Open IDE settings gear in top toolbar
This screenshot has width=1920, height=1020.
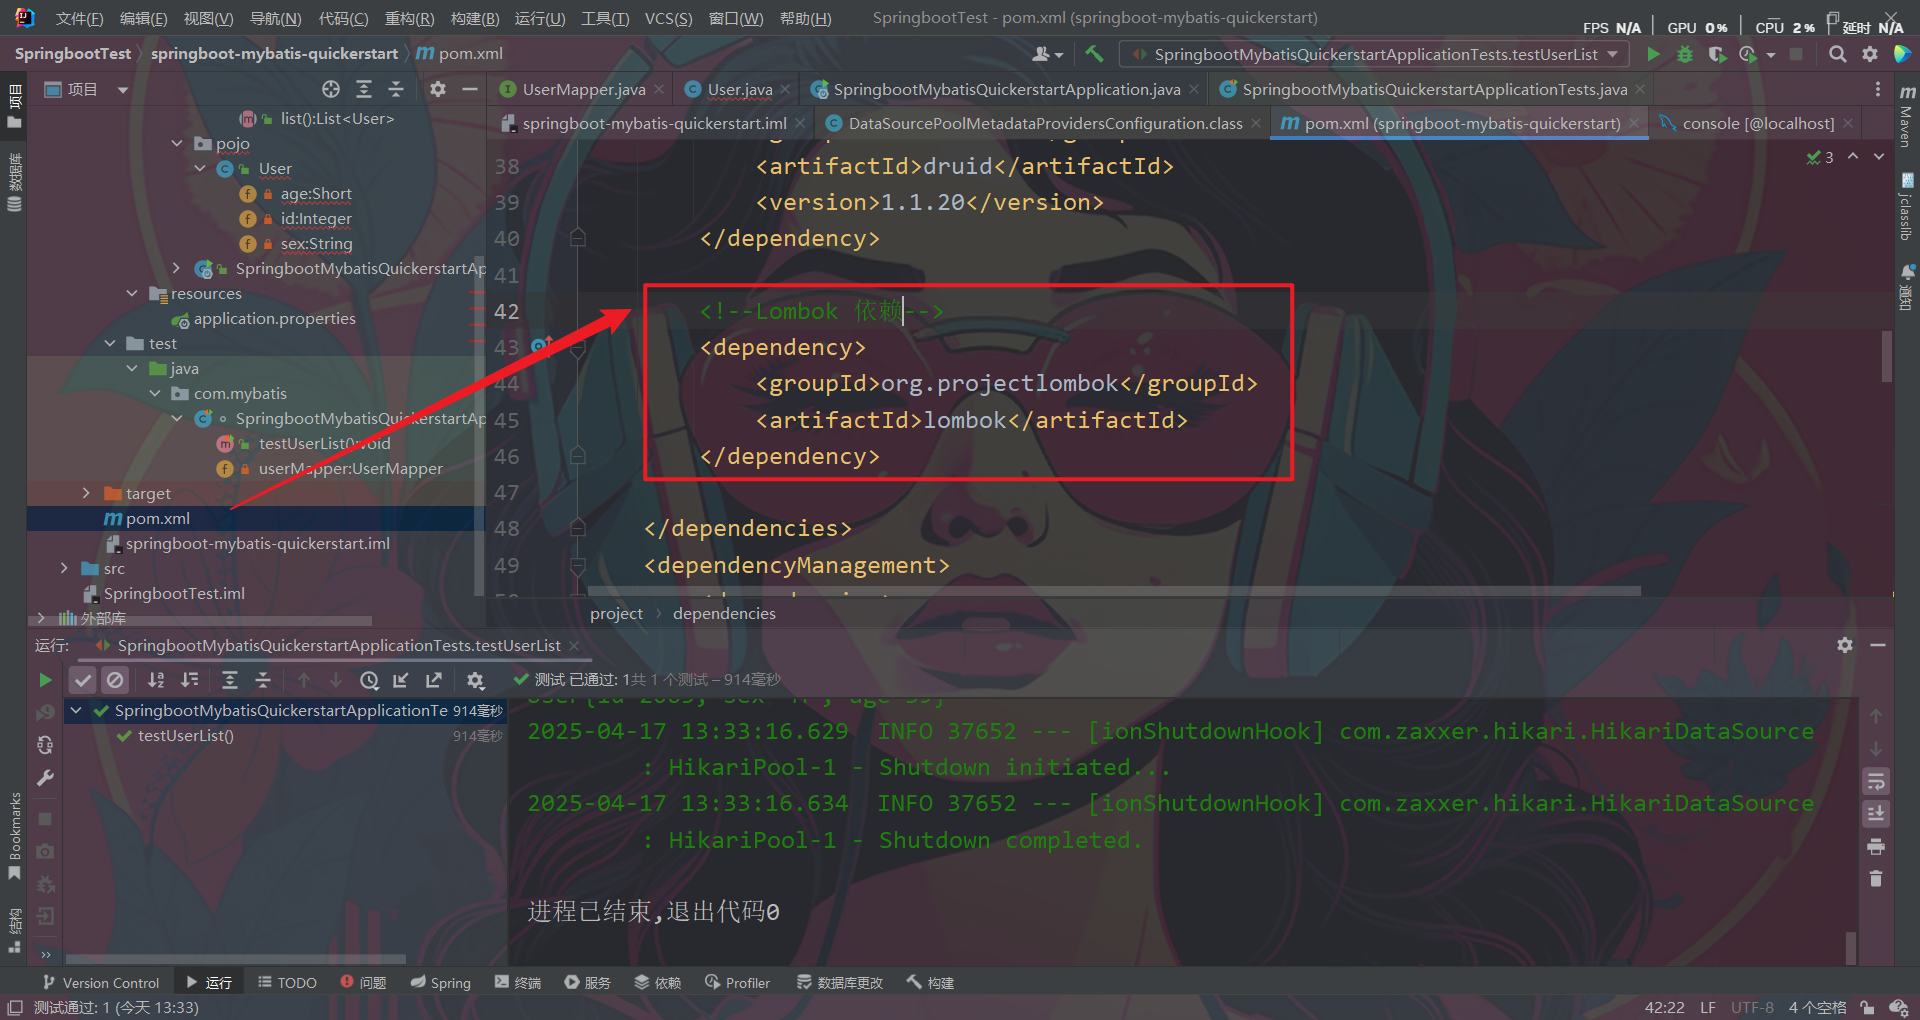(x=1869, y=54)
